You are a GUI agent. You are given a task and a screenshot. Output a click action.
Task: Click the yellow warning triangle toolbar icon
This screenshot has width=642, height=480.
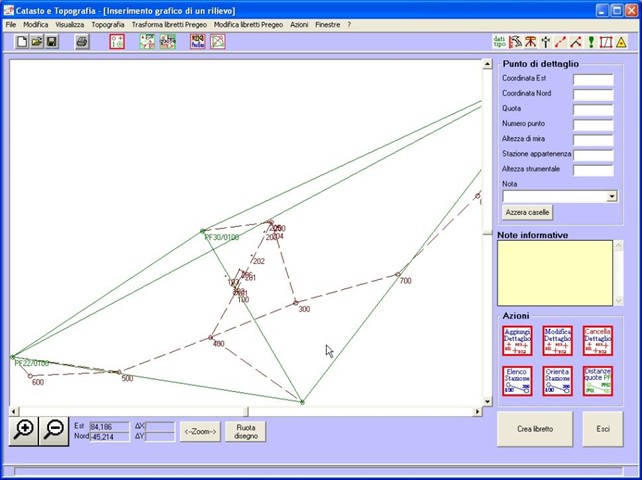coord(621,42)
